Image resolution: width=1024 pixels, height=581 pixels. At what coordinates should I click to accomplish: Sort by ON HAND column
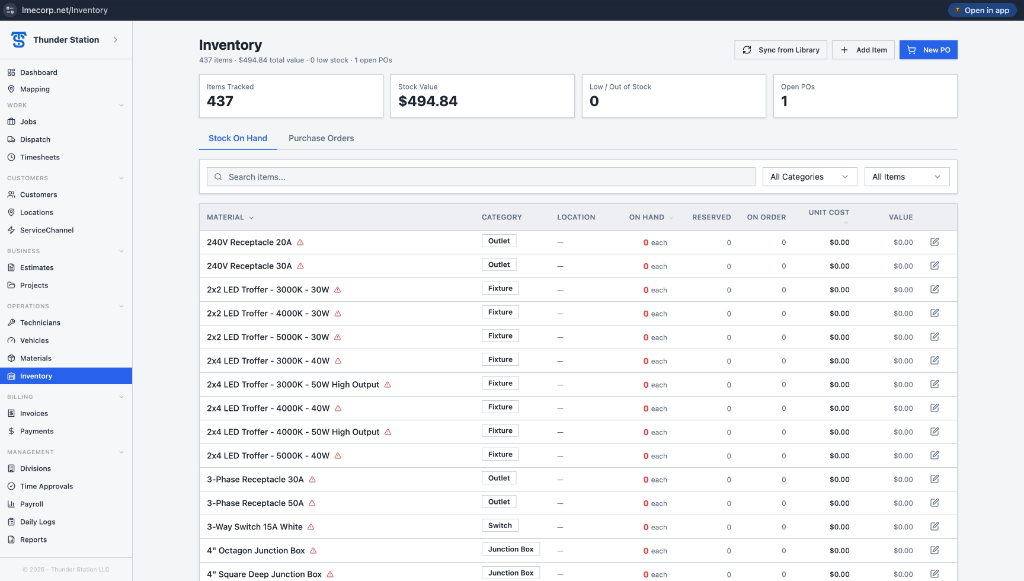[x=650, y=217]
